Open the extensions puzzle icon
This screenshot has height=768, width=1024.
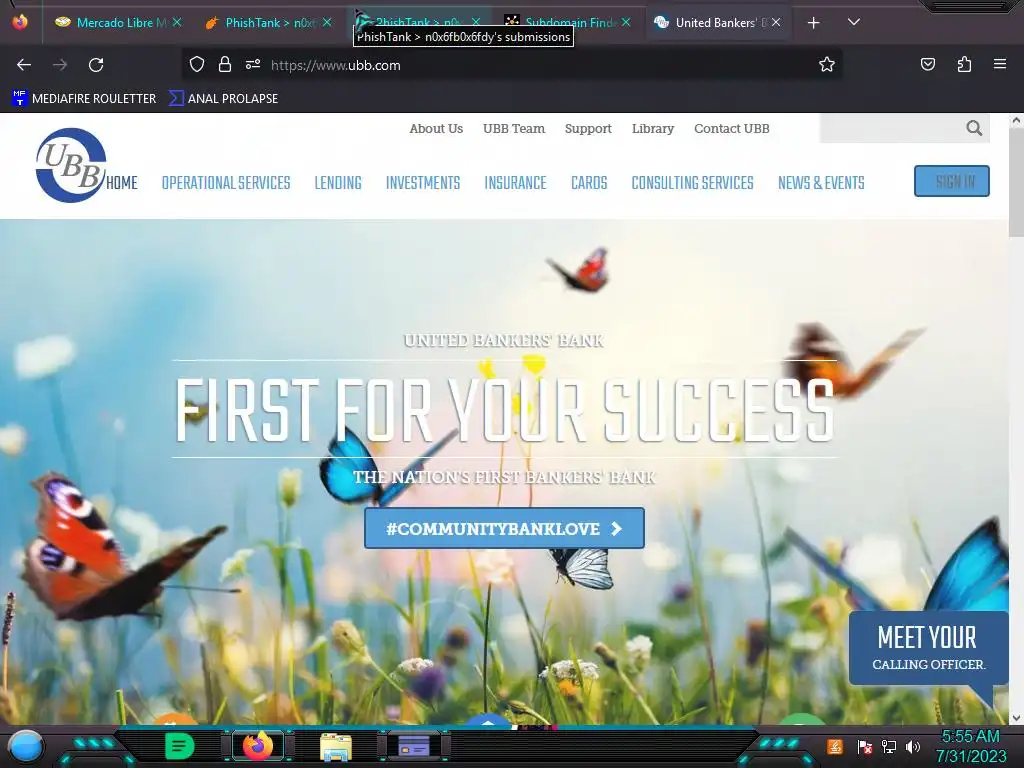[964, 64]
